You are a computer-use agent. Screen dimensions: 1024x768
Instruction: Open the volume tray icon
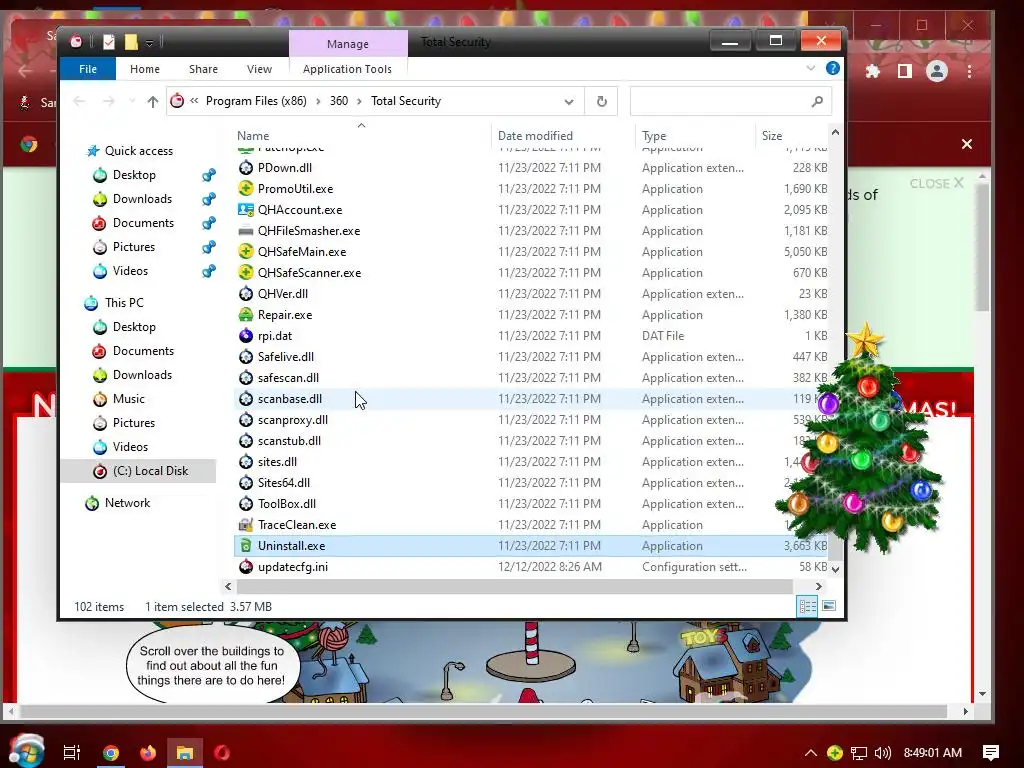pyautogui.click(x=882, y=752)
